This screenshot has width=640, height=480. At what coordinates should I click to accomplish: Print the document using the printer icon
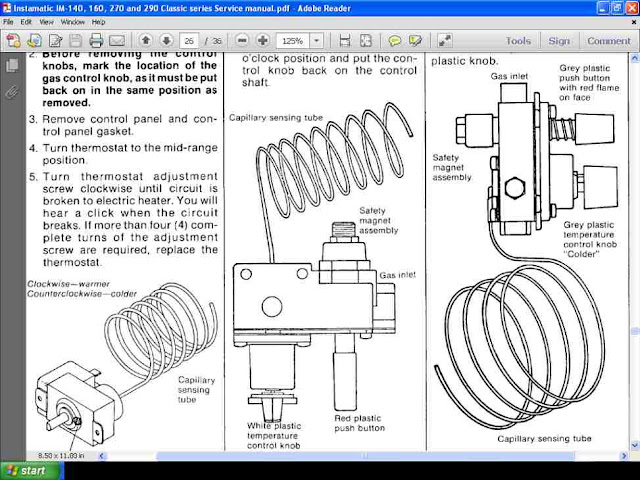click(96, 40)
